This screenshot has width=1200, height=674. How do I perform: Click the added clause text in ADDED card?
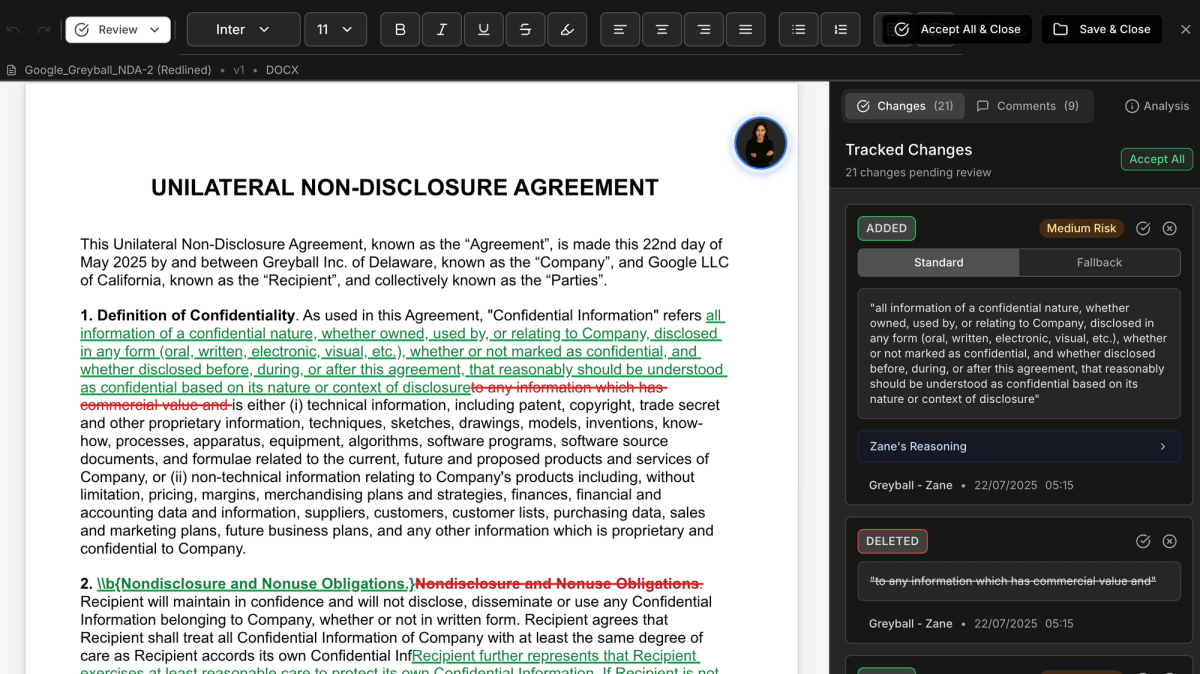1019,354
